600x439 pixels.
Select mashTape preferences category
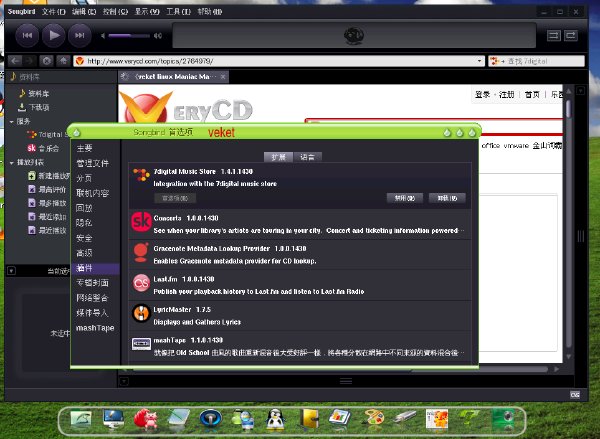[95, 328]
